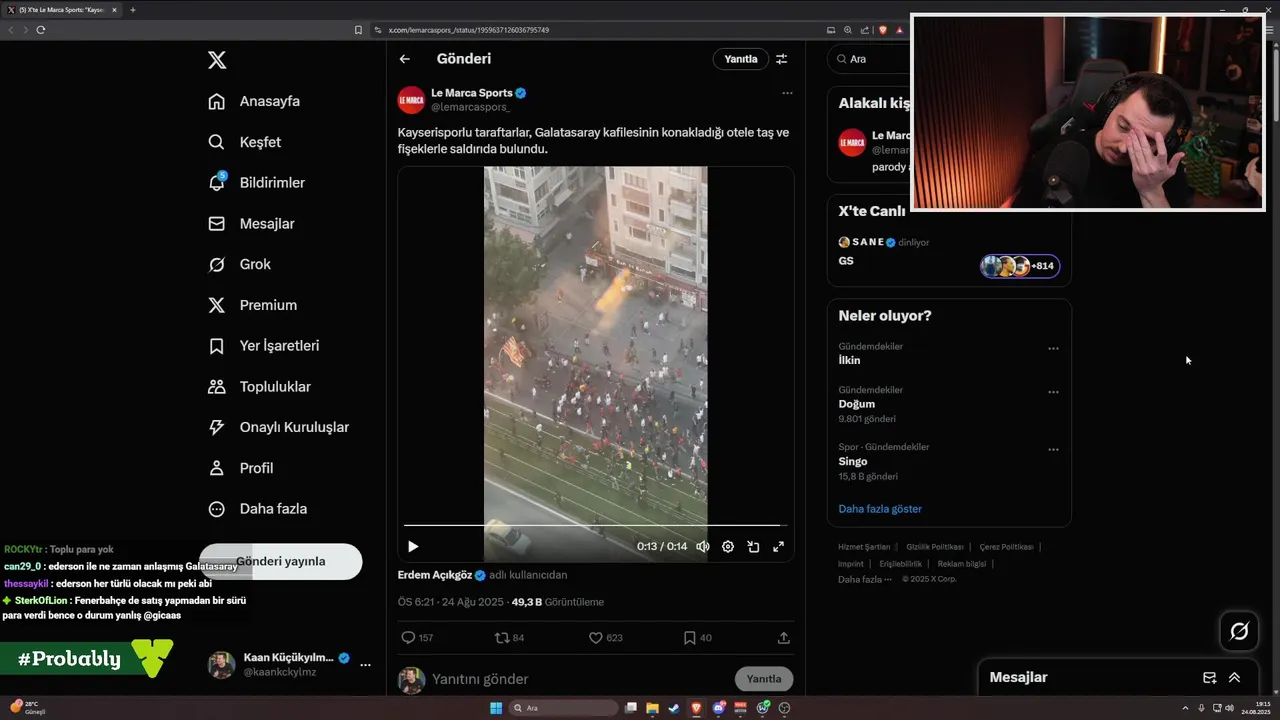
Task: Open Topluluklar communities
Action: click(259, 387)
